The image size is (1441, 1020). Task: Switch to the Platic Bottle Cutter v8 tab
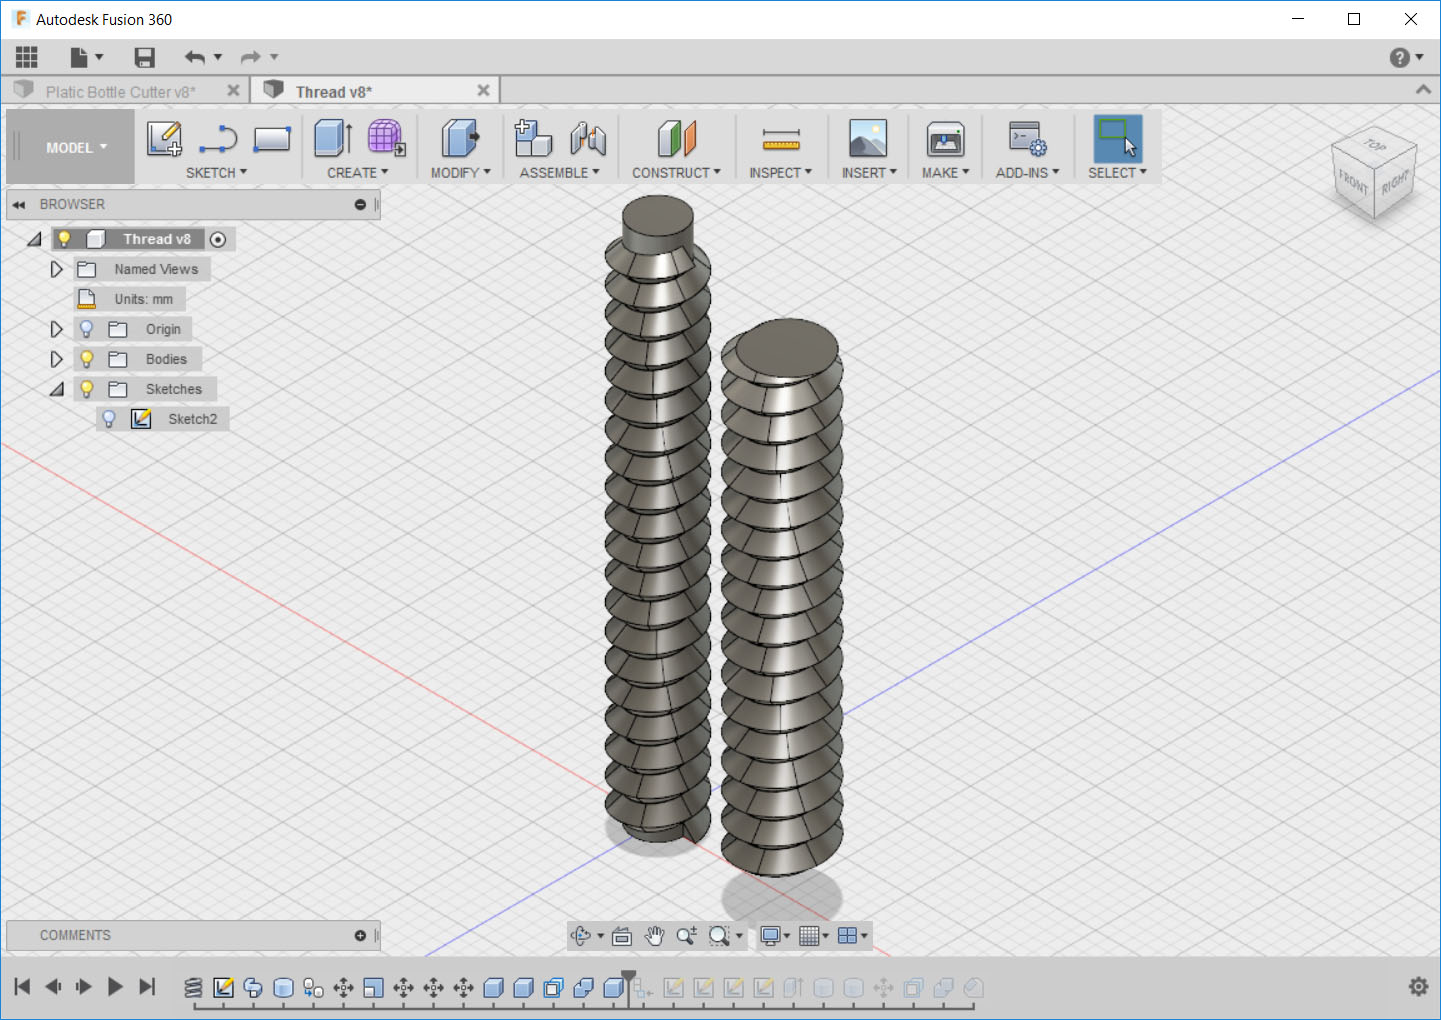pos(126,90)
